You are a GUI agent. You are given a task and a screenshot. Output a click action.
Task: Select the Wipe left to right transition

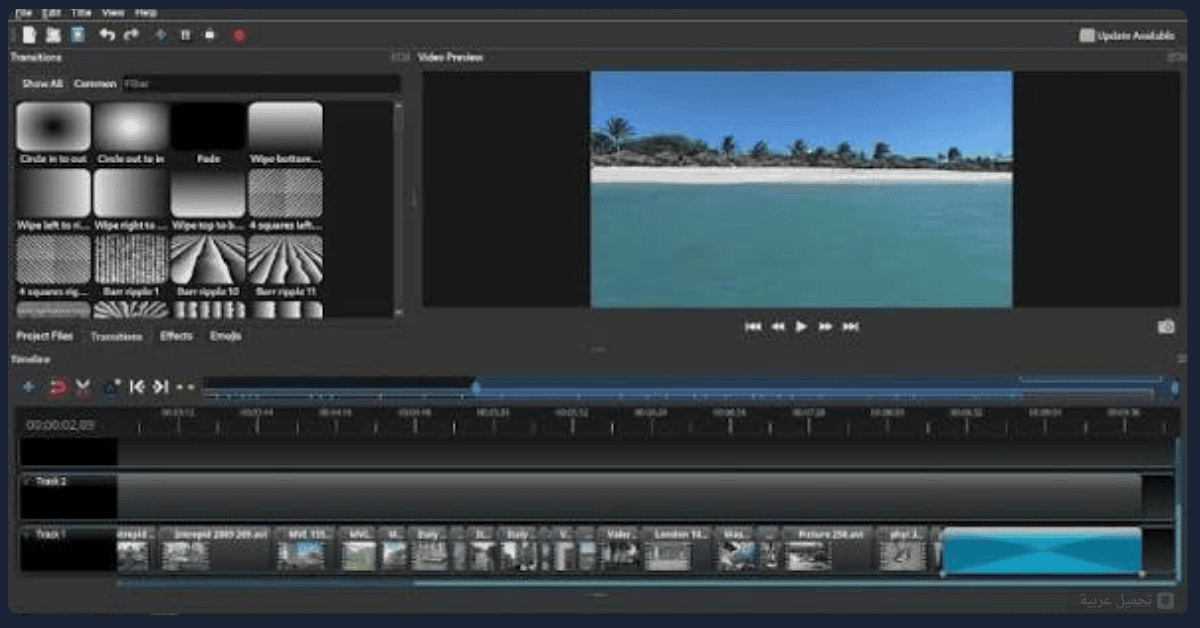[x=54, y=200]
